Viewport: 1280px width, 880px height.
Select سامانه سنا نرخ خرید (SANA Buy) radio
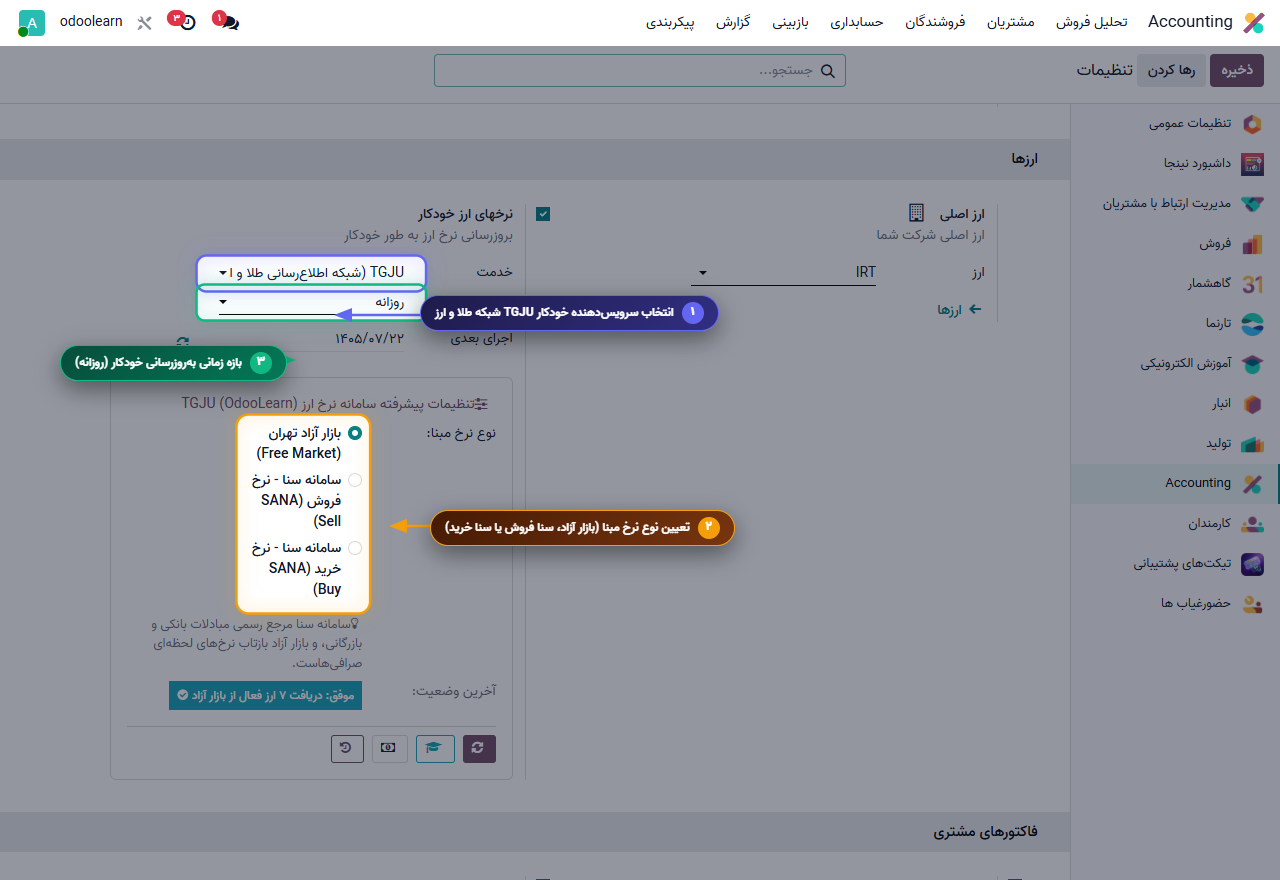click(x=355, y=547)
